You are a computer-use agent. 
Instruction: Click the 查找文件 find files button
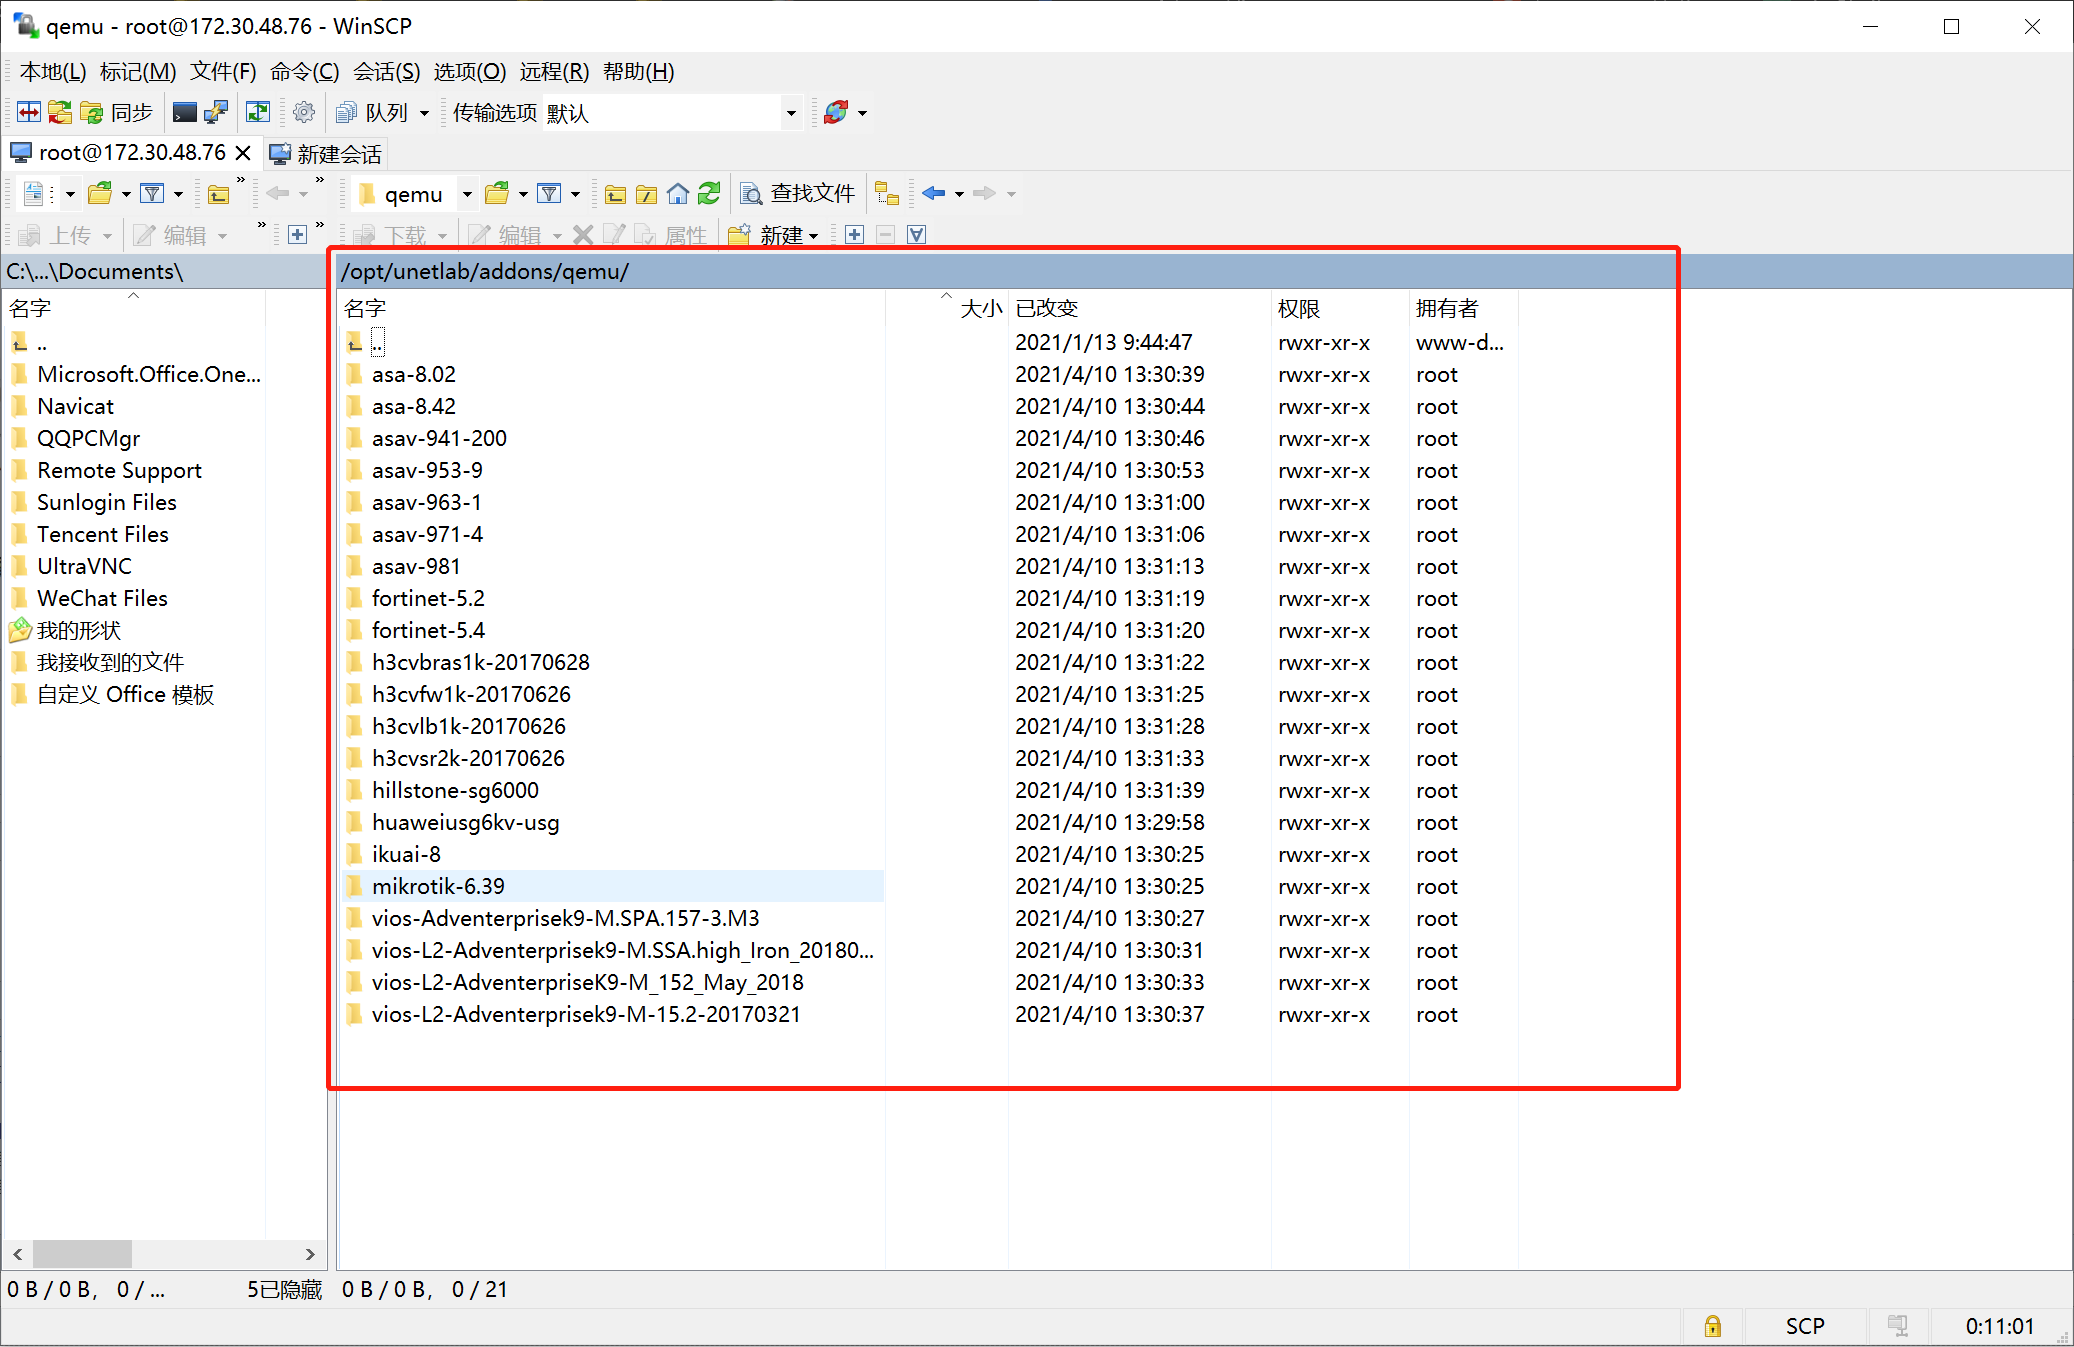tap(797, 193)
